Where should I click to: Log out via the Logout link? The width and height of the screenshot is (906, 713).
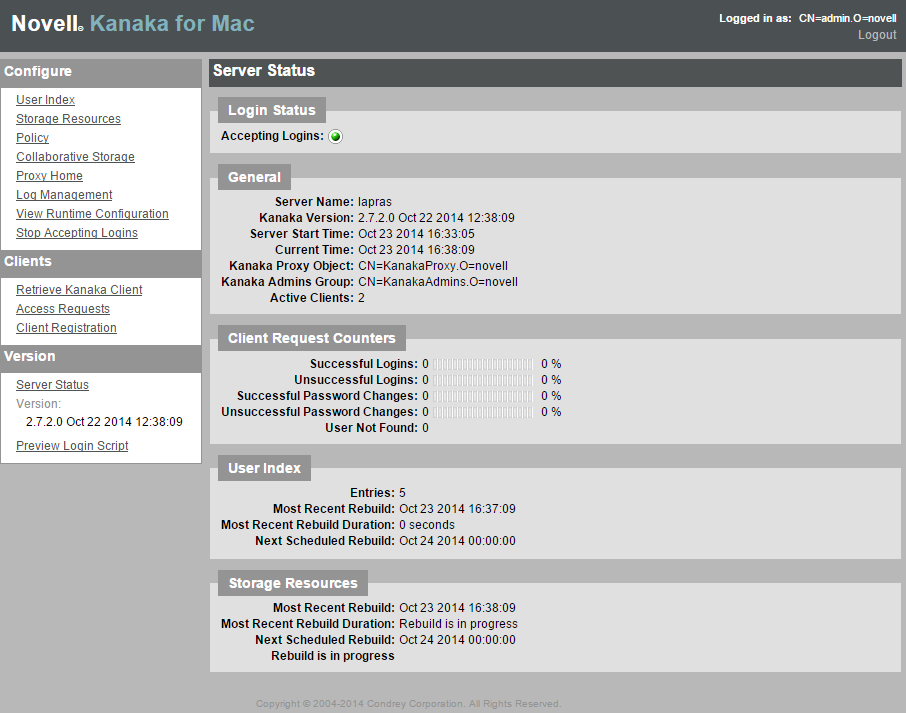pyautogui.click(x=877, y=35)
